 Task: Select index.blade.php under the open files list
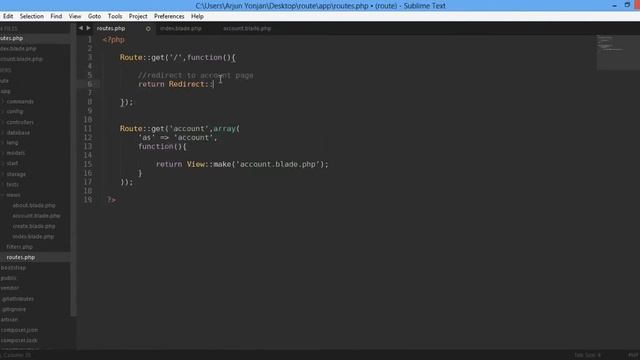[x=18, y=49]
